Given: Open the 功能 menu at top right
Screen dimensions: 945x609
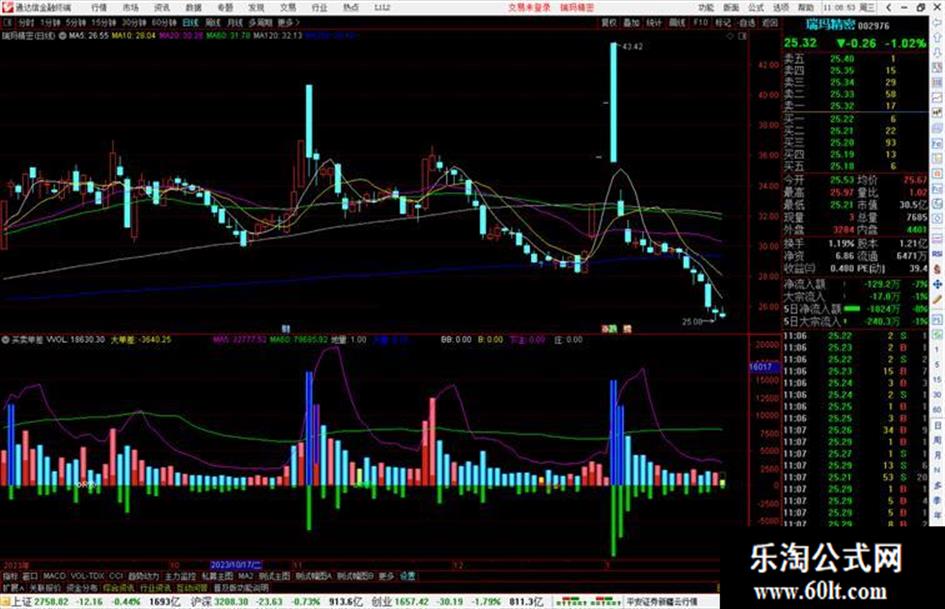Looking at the screenshot, I should click(x=706, y=7).
